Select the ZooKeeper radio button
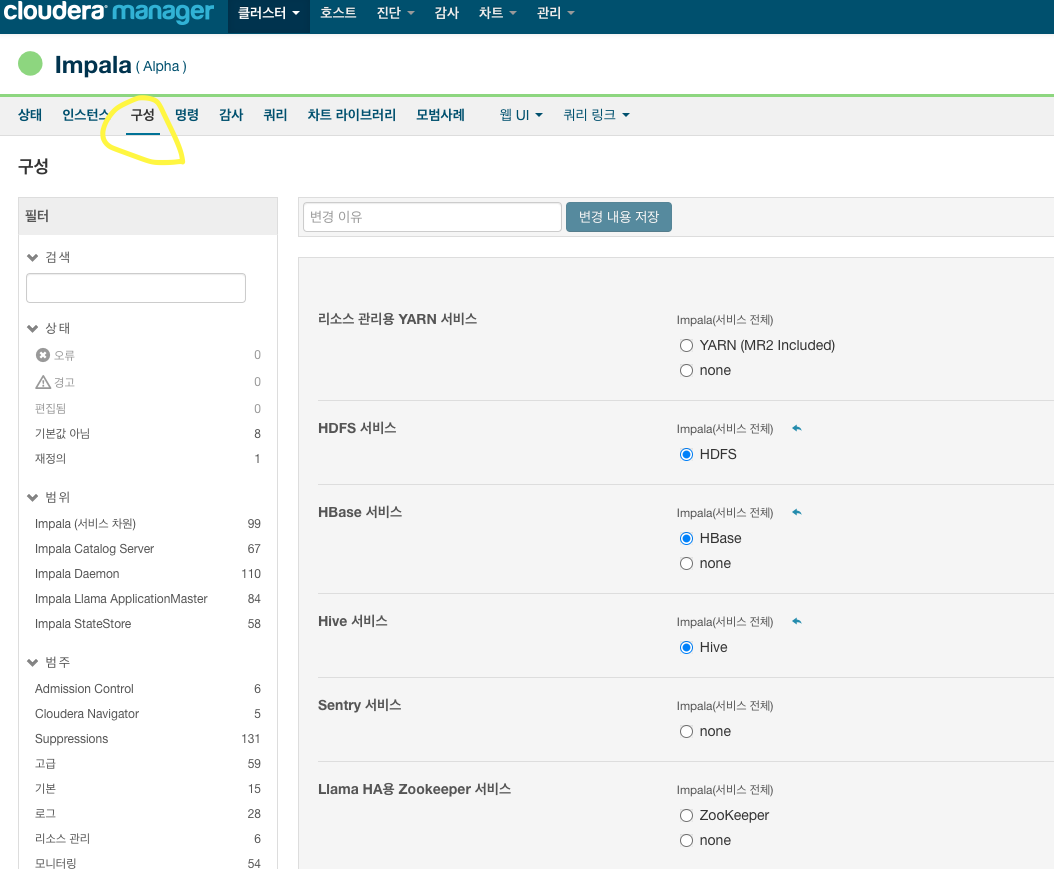The width and height of the screenshot is (1054, 869). (686, 815)
